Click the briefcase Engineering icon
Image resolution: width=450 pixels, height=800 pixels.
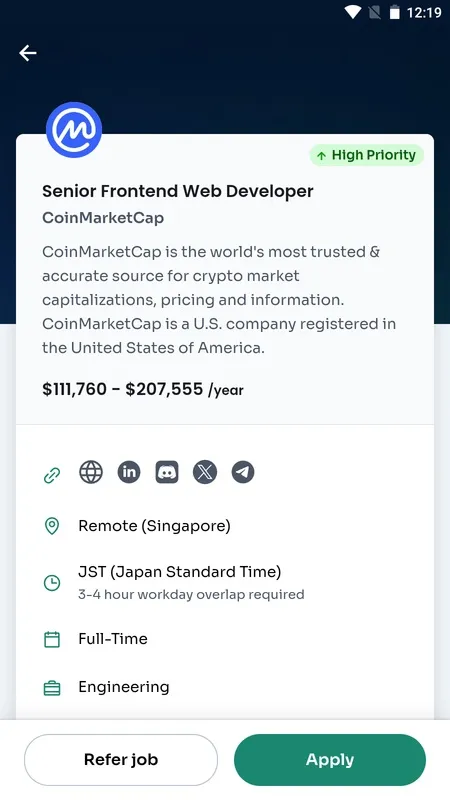(x=52, y=688)
